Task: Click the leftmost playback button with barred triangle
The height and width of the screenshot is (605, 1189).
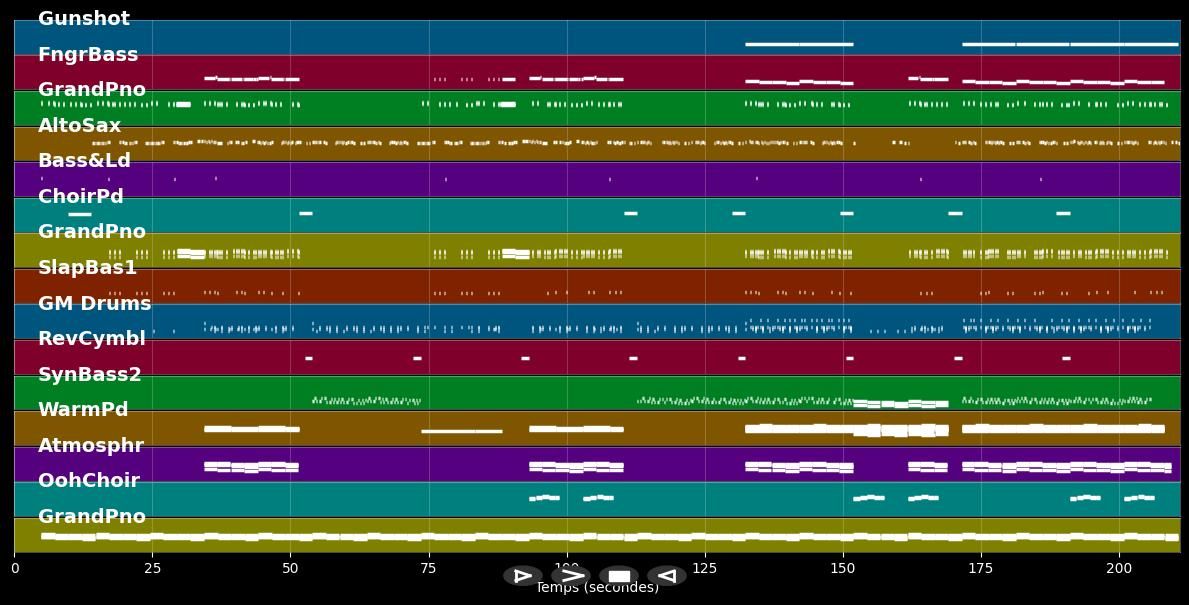Action: pos(522,576)
